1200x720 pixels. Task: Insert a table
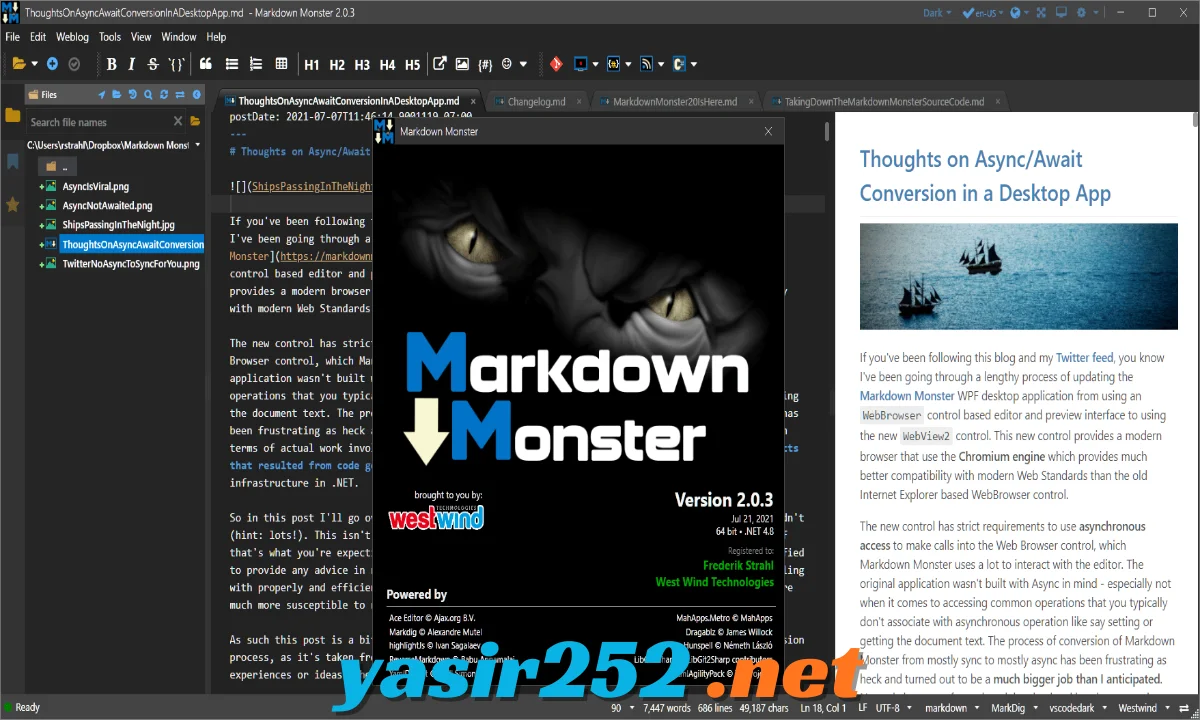click(282, 64)
